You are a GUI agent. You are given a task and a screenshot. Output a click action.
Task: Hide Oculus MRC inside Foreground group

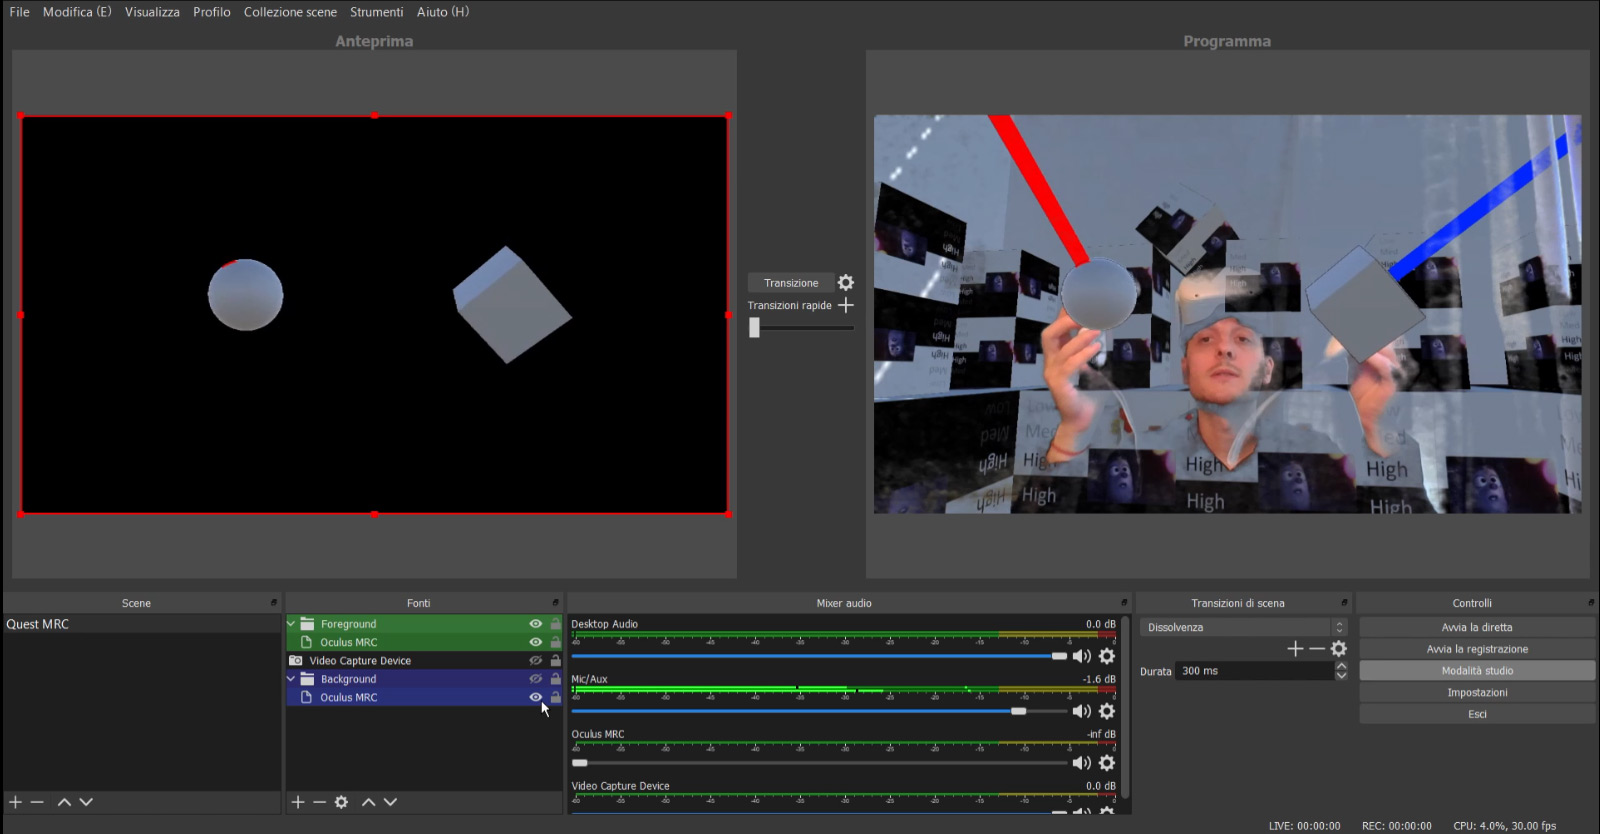point(536,642)
